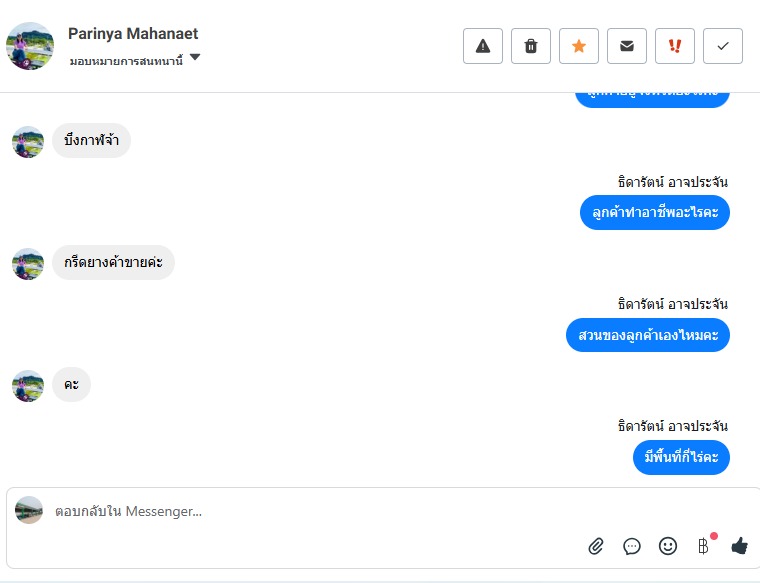The width and height of the screenshot is (760, 583).
Task: Expand the มอบหมายการสนทนานี้ dropdown arrow
Action: click(x=195, y=57)
